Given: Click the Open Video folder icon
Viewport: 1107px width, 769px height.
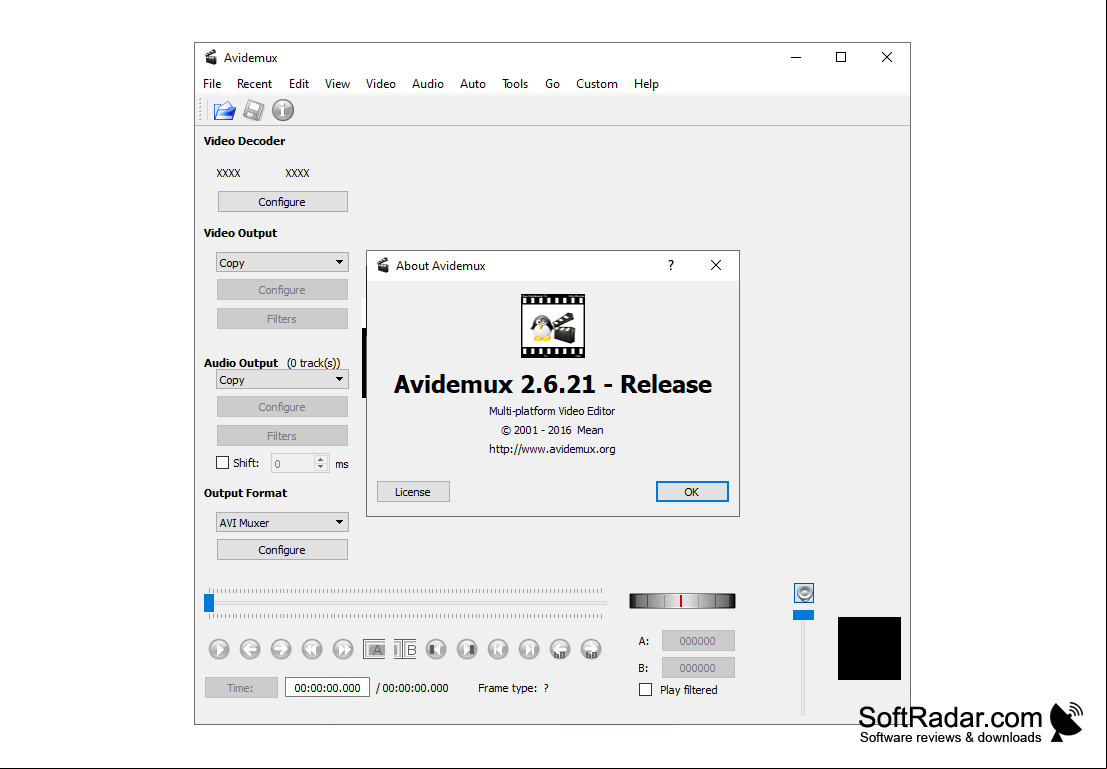Looking at the screenshot, I should [x=225, y=110].
